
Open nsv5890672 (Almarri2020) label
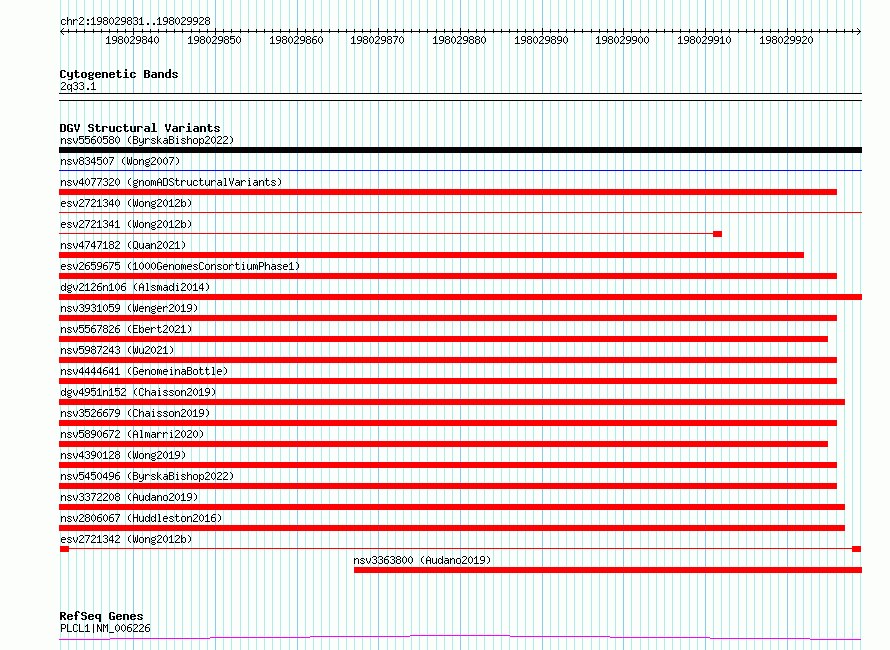pos(132,434)
